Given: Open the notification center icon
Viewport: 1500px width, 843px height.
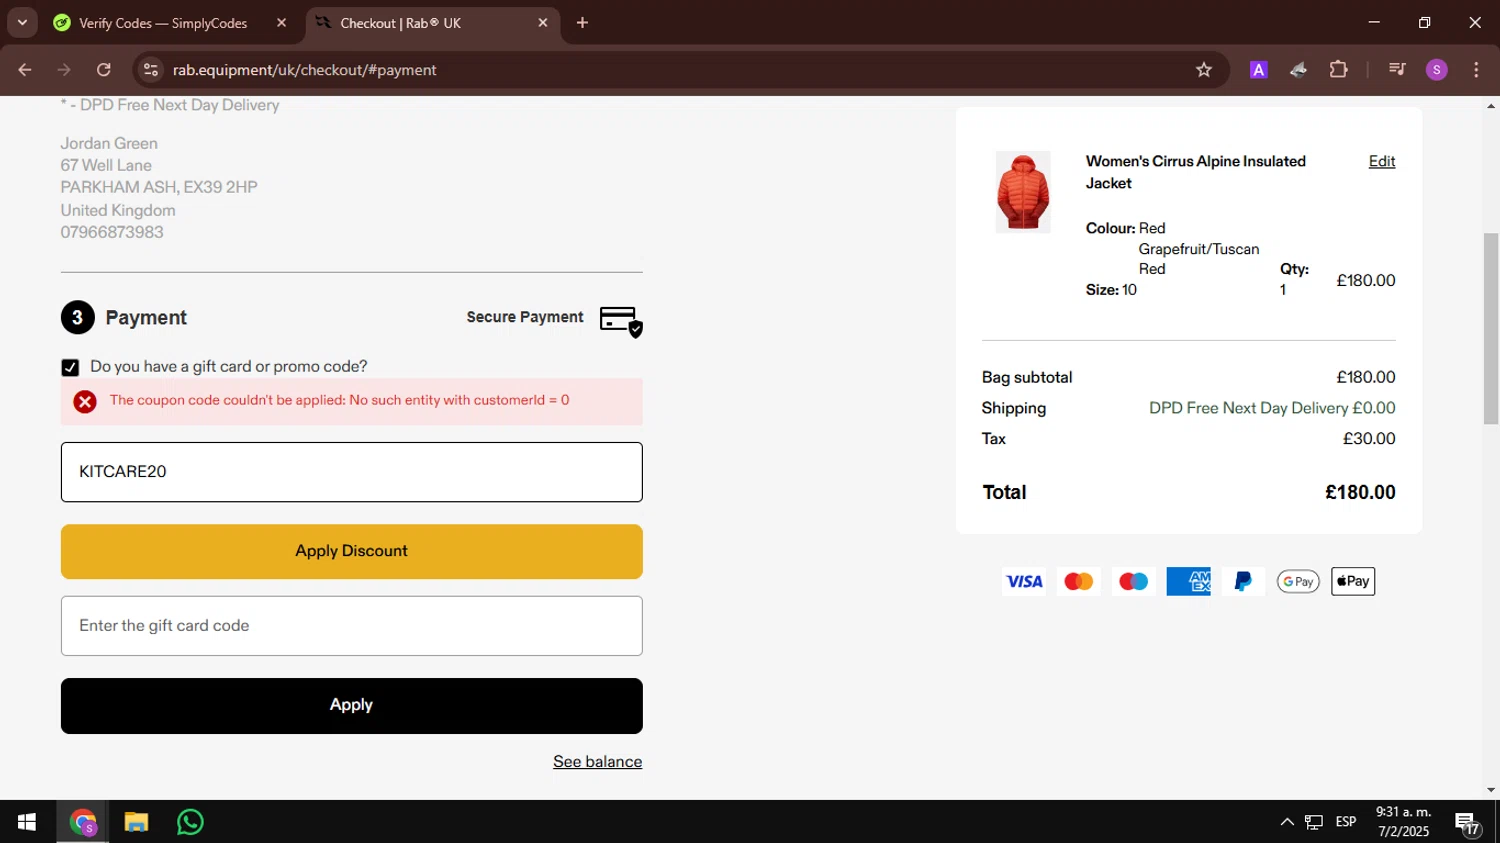Looking at the screenshot, I should pos(1468,823).
